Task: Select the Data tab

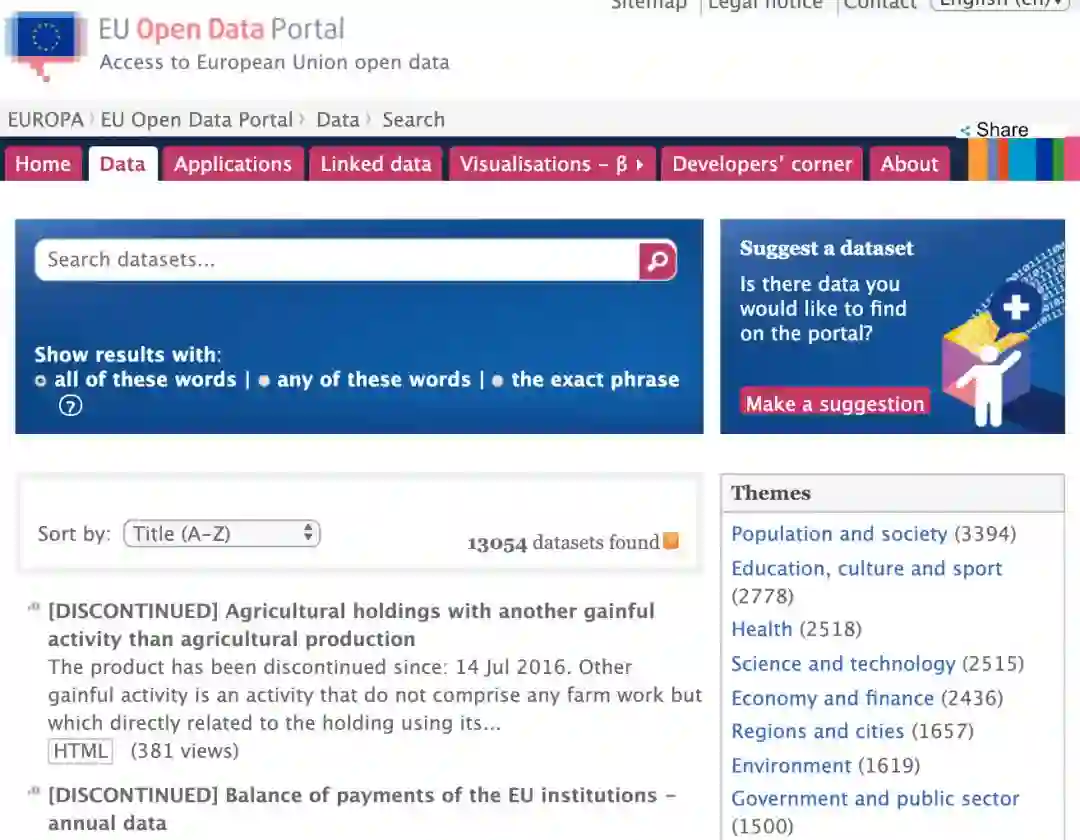Action: pyautogui.click(x=123, y=164)
